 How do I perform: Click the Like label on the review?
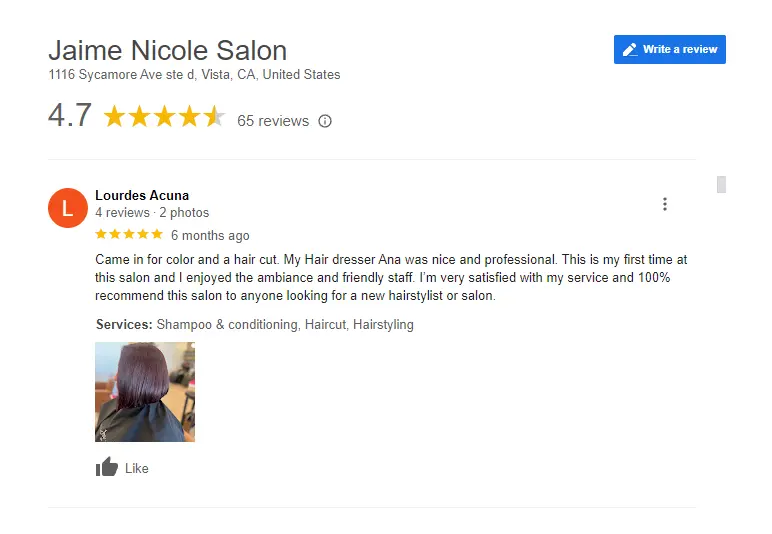click(x=137, y=469)
